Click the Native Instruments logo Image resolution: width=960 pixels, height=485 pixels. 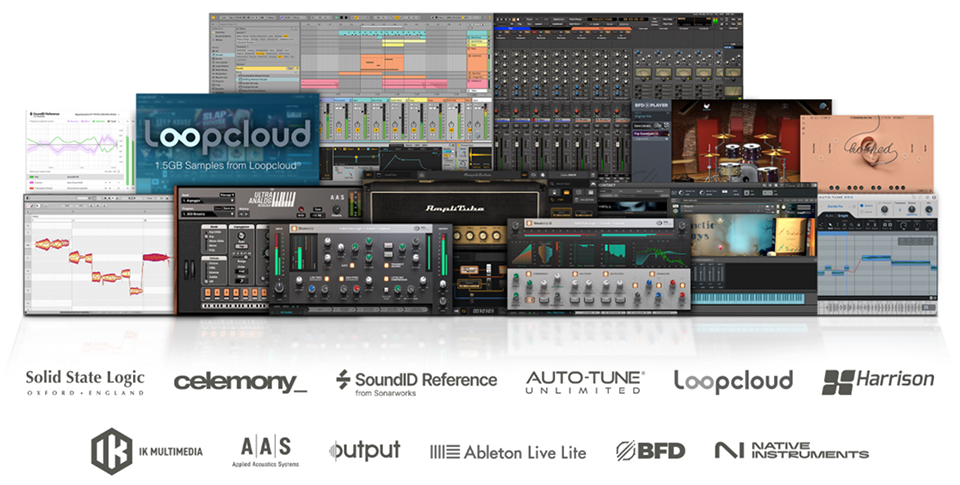(x=792, y=451)
